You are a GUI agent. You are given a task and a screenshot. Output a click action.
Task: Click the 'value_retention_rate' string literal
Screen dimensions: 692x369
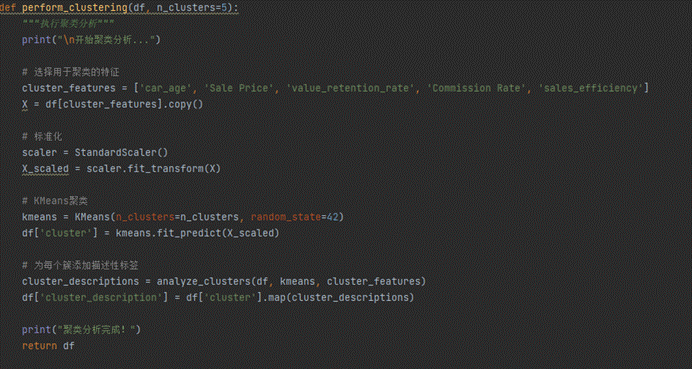(350, 88)
